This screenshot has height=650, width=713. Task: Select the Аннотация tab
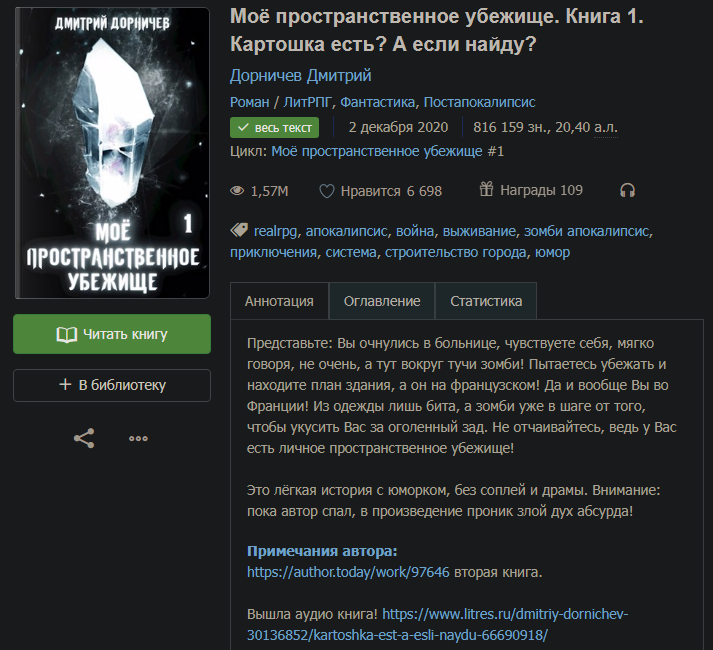pos(279,301)
